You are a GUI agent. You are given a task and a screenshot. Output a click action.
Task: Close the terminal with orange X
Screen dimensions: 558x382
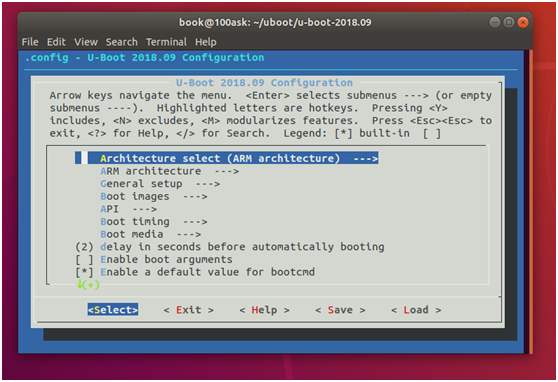click(523, 22)
